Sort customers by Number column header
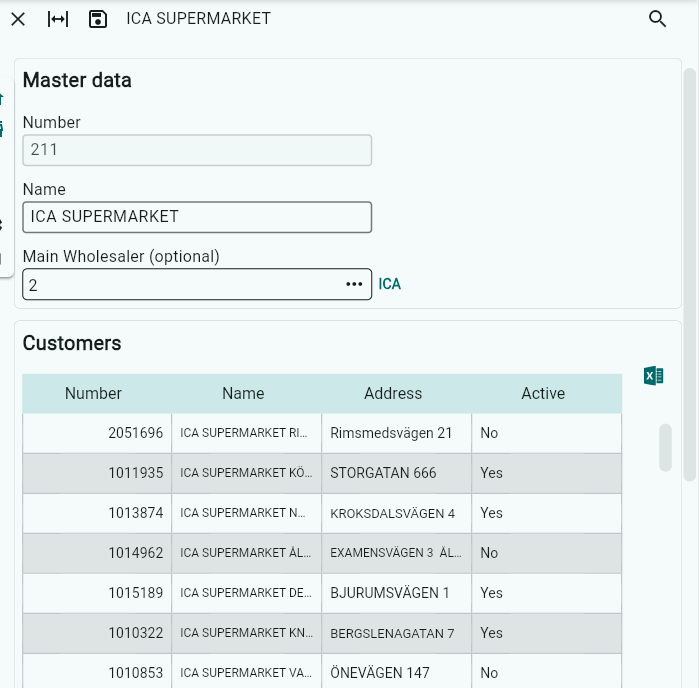The width and height of the screenshot is (699, 688). tap(93, 393)
